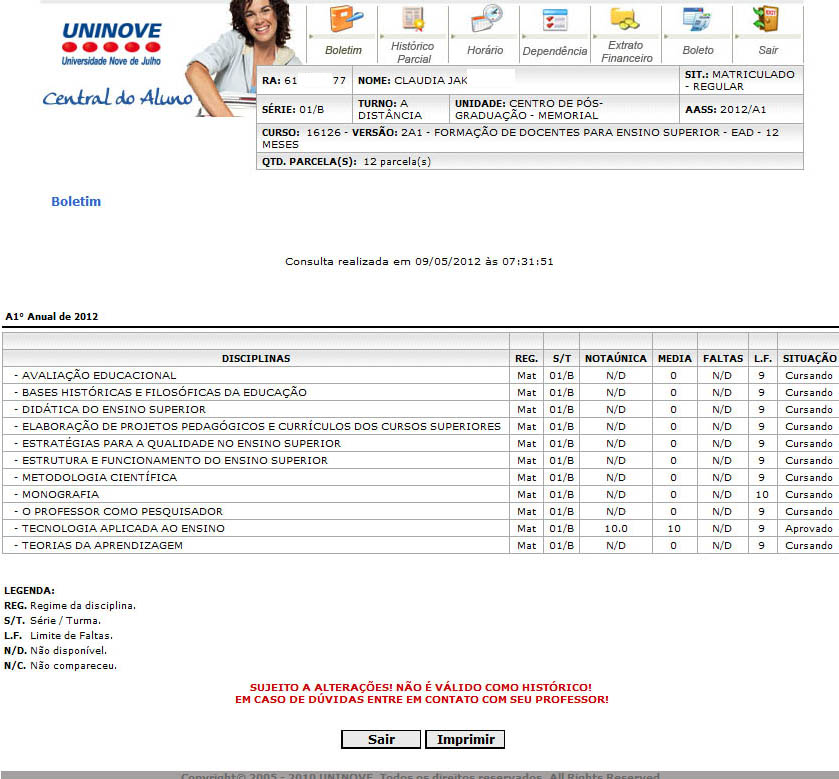Click the student name CLAUDIA JAK
The height and width of the screenshot is (779, 839).
click(x=431, y=80)
